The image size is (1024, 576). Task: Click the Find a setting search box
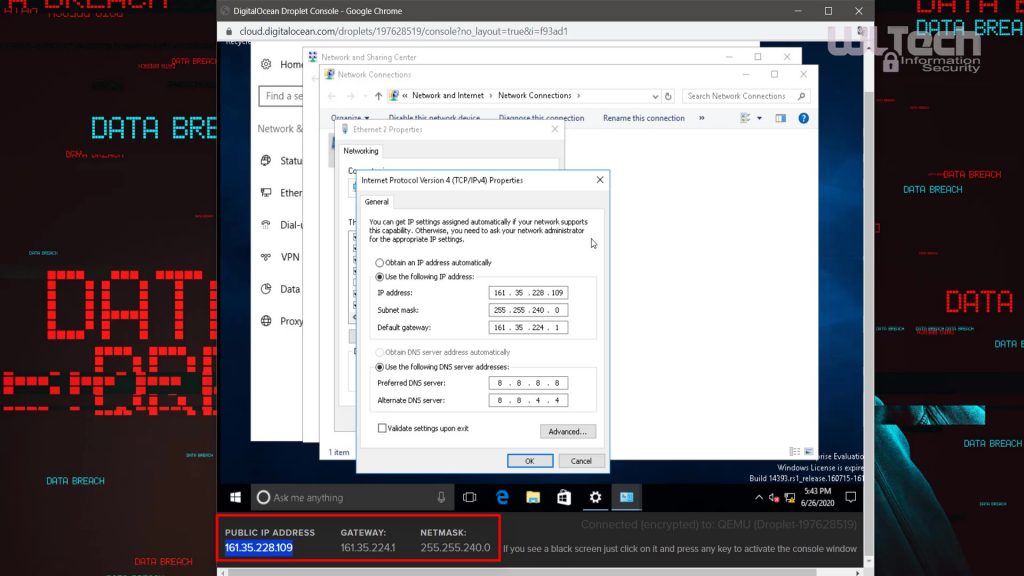tap(281, 96)
